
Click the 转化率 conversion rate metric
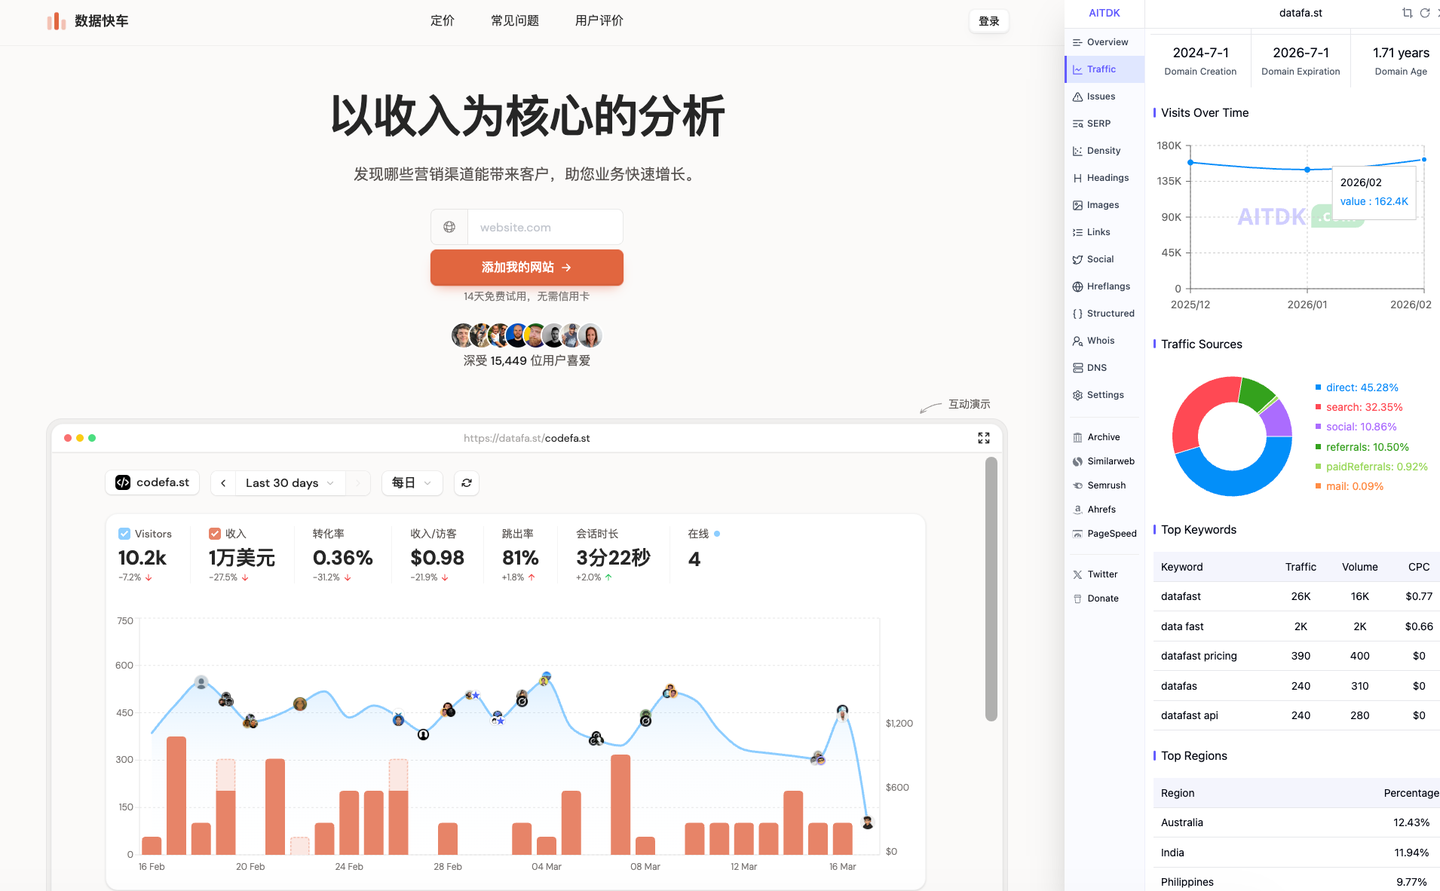[342, 557]
